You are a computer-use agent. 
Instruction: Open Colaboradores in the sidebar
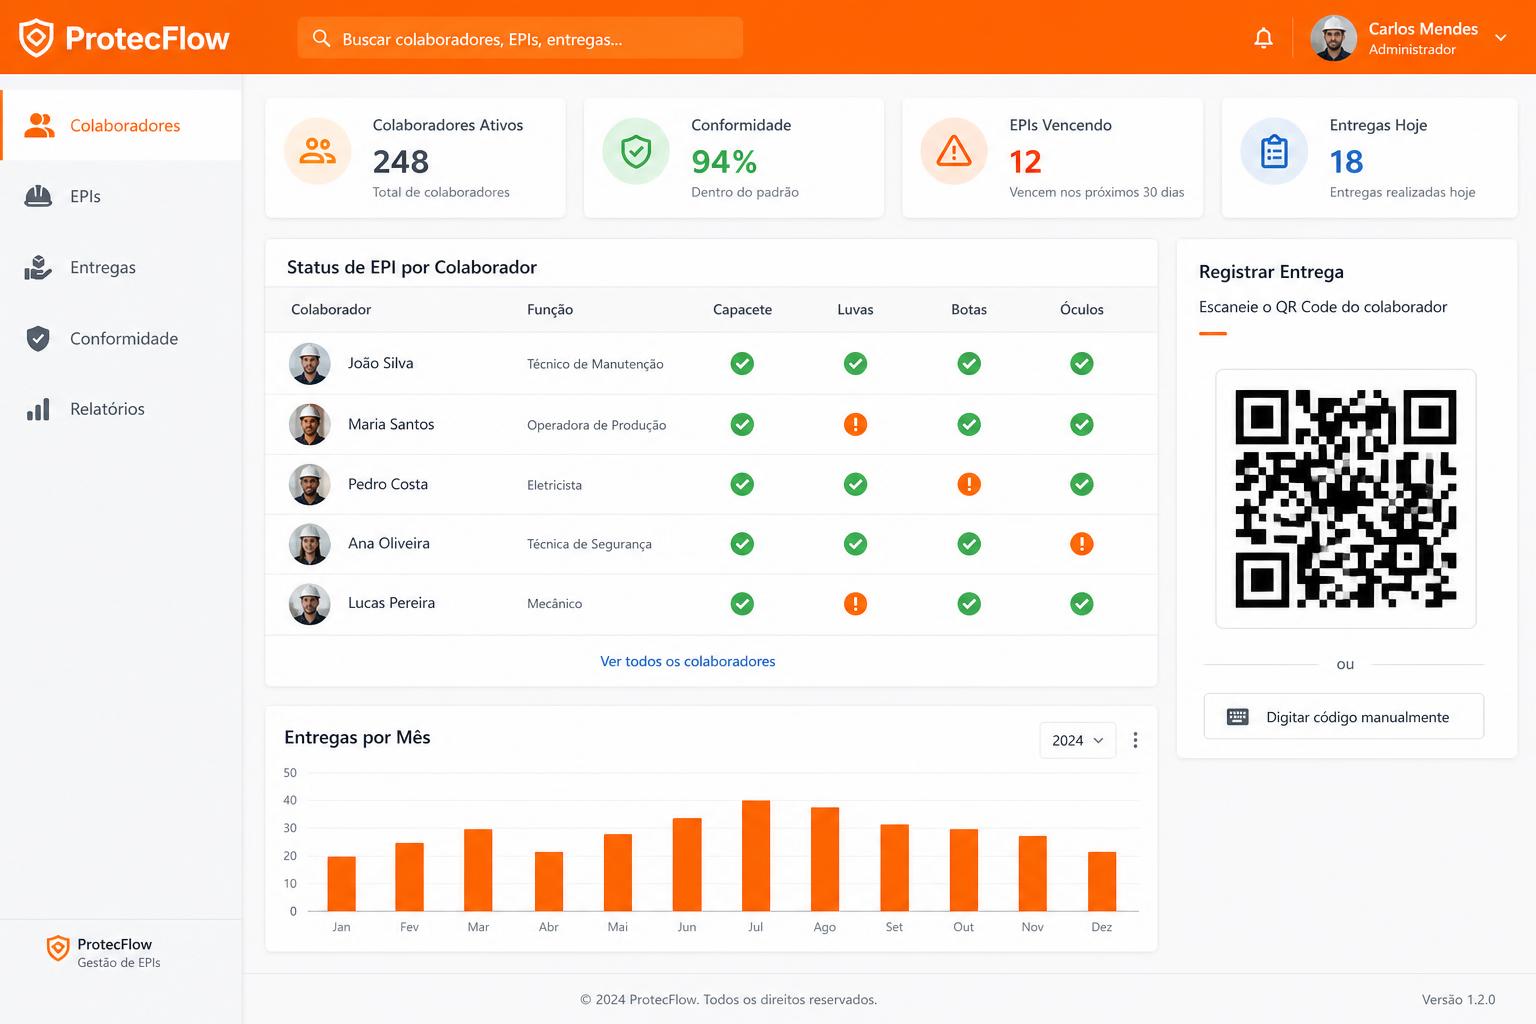[x=121, y=125]
